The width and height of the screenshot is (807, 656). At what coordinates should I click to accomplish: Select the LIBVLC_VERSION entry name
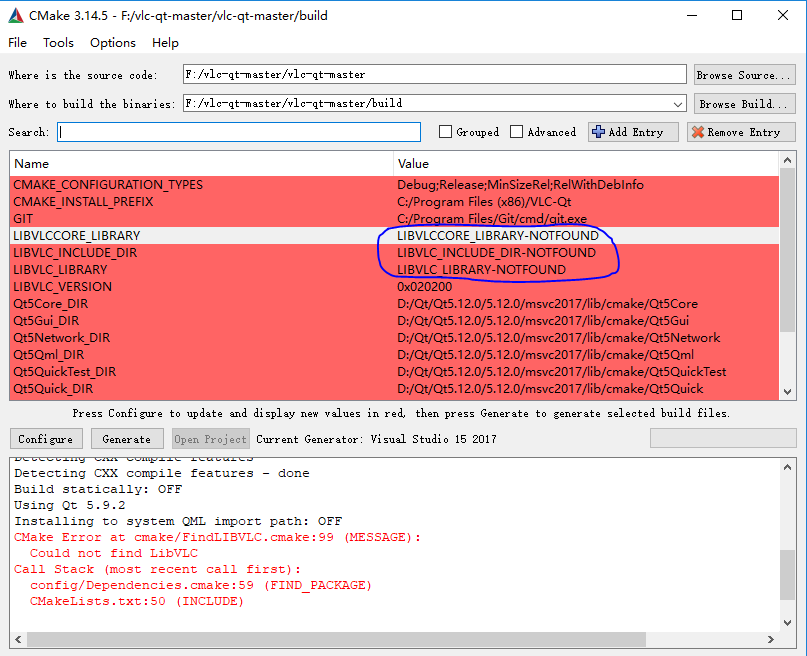pyautogui.click(x=62, y=287)
